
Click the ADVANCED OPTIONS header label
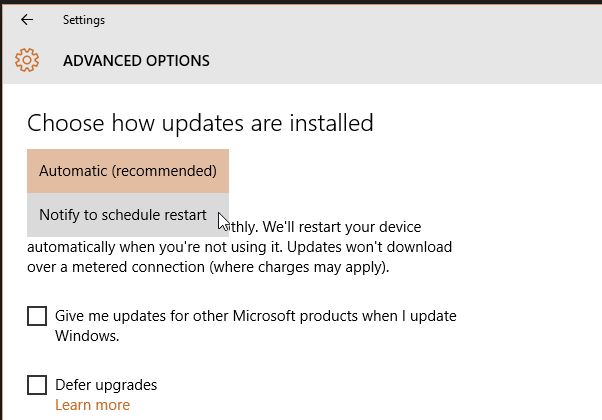(136, 61)
